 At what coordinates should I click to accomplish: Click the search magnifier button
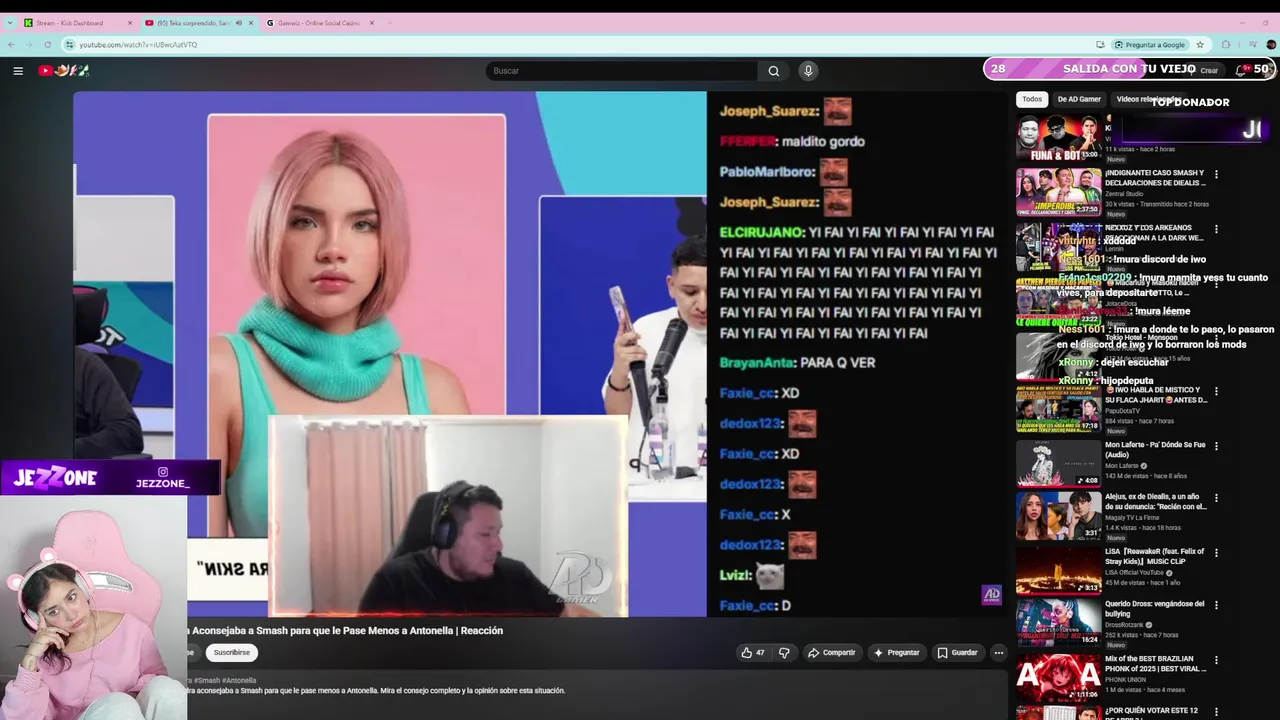pos(773,71)
